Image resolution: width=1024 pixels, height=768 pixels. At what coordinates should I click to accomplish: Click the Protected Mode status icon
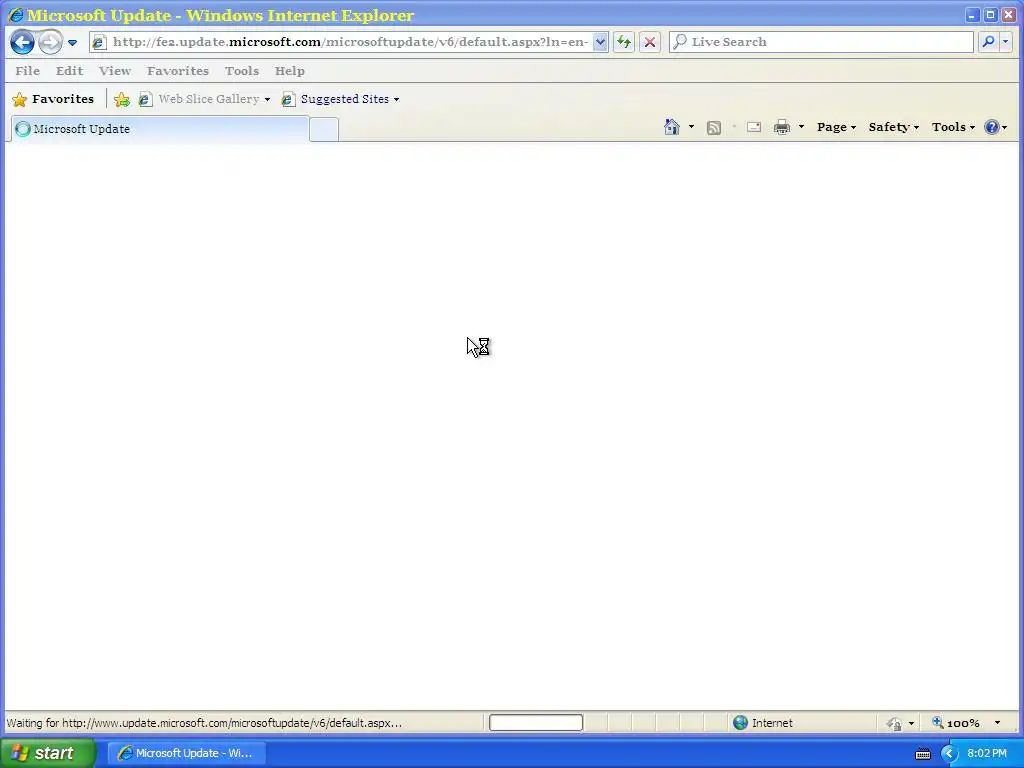pos(894,723)
